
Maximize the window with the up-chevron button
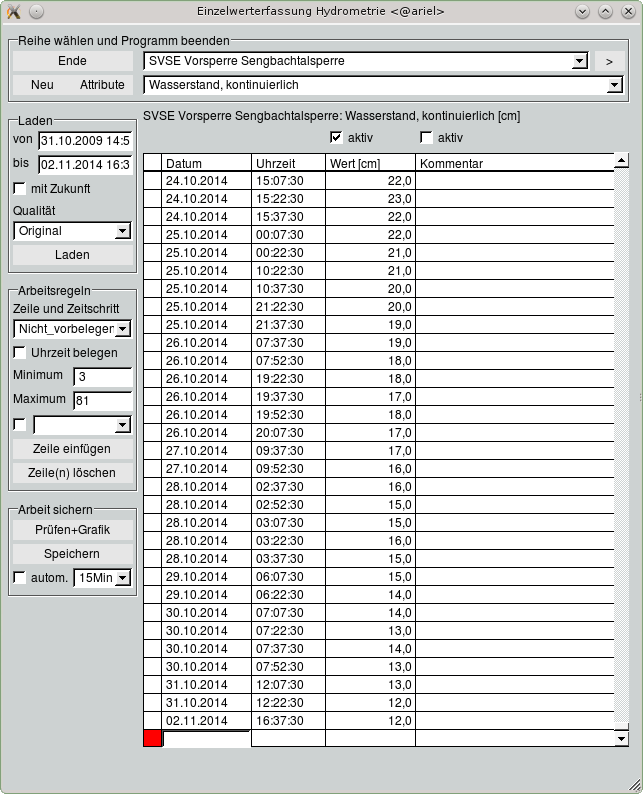coord(606,11)
